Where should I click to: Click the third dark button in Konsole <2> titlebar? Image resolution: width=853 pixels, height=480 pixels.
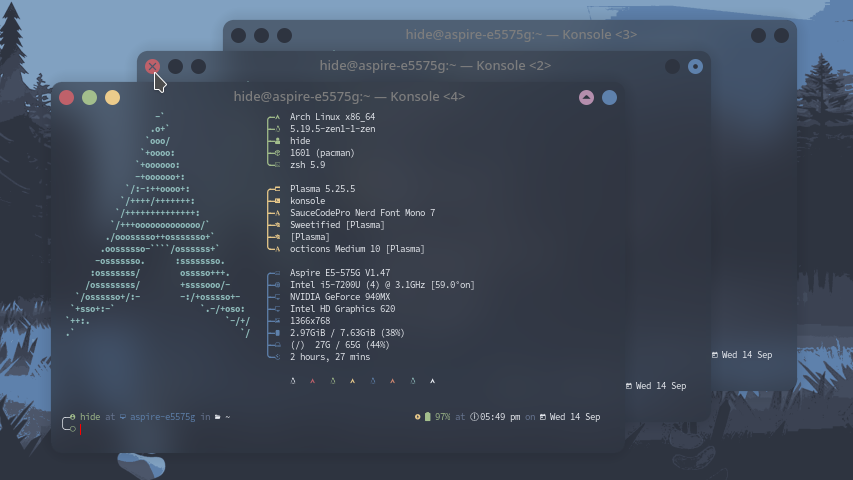click(x=199, y=66)
